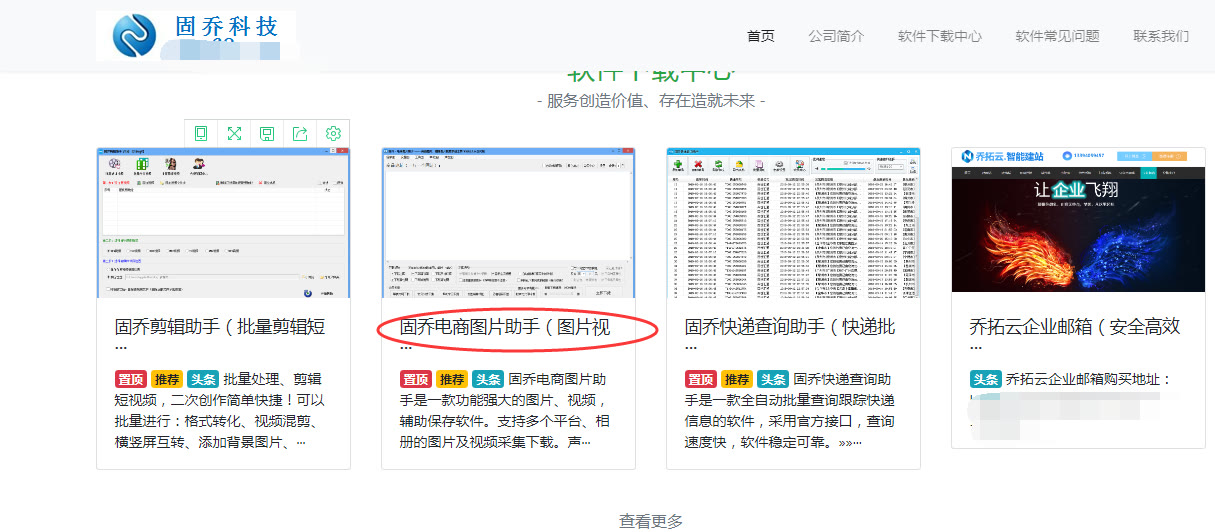Click 置顶 tag on 固乔快递查询助手 card
The width and height of the screenshot is (1215, 532).
(x=701, y=379)
